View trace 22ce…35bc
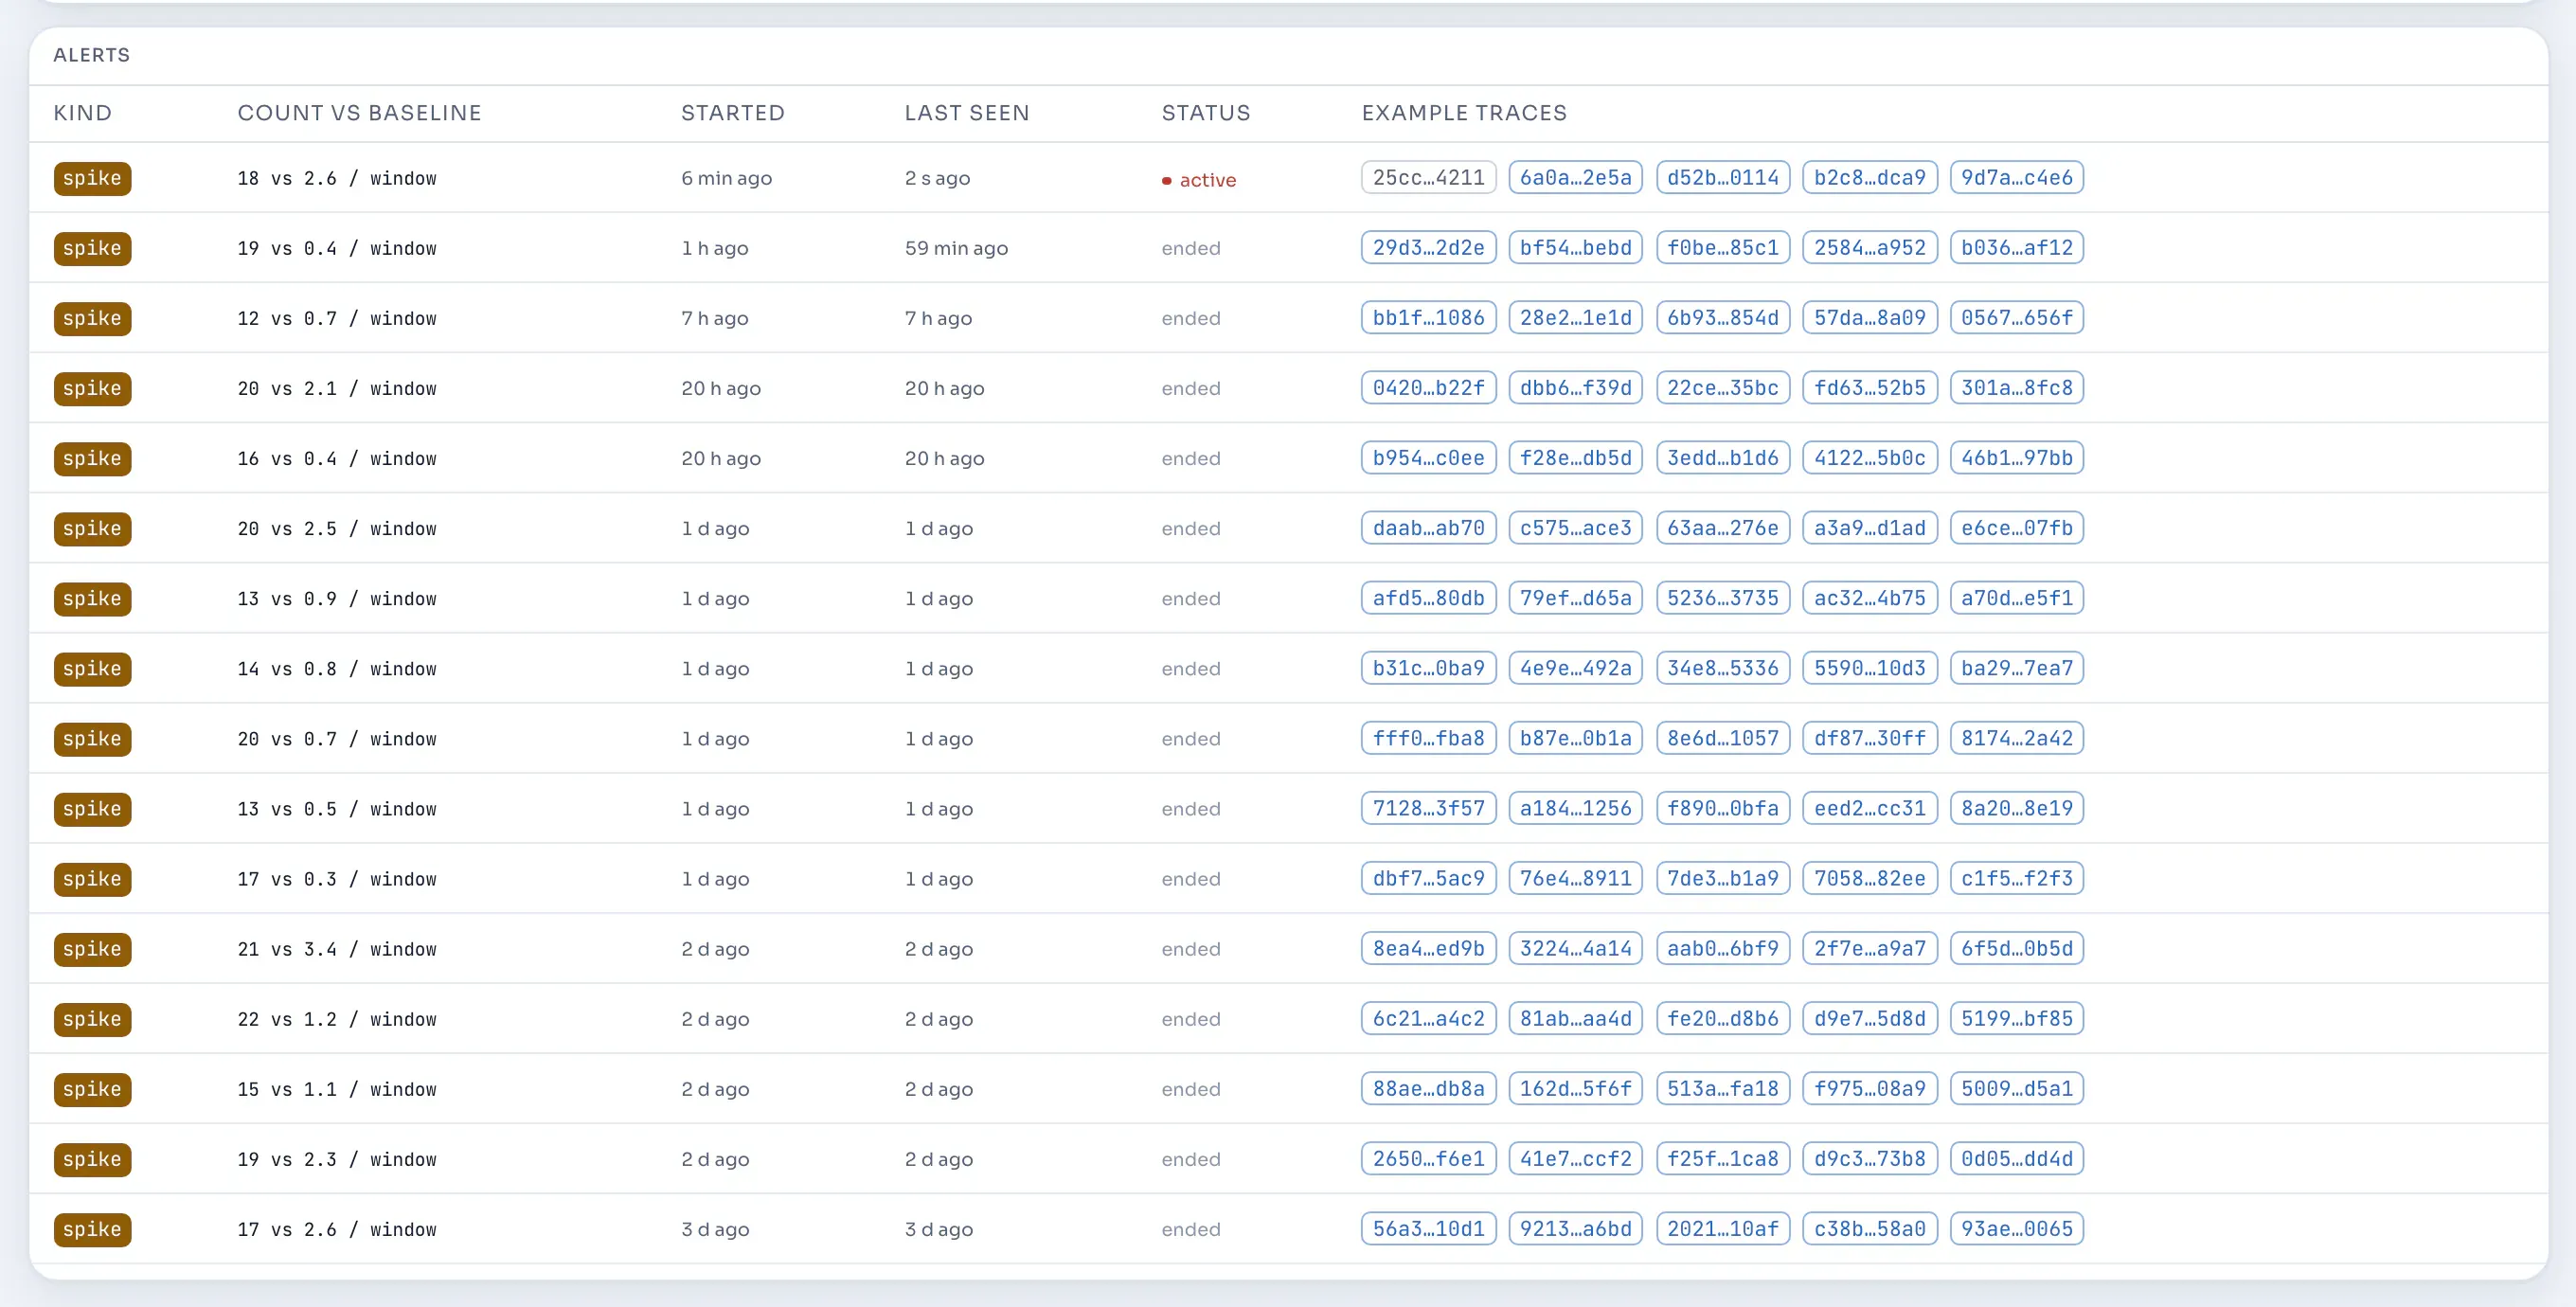Screen dimensions: 2576x1307 point(1722,388)
